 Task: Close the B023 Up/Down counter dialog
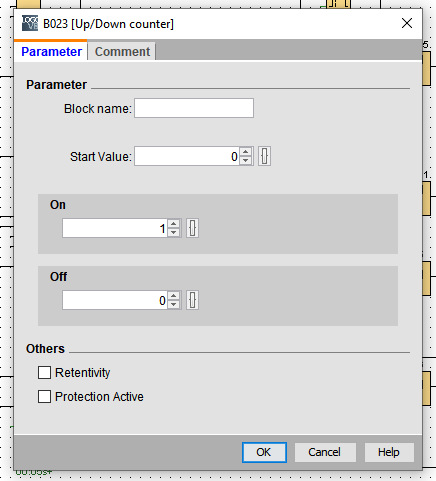pyautogui.click(x=407, y=23)
